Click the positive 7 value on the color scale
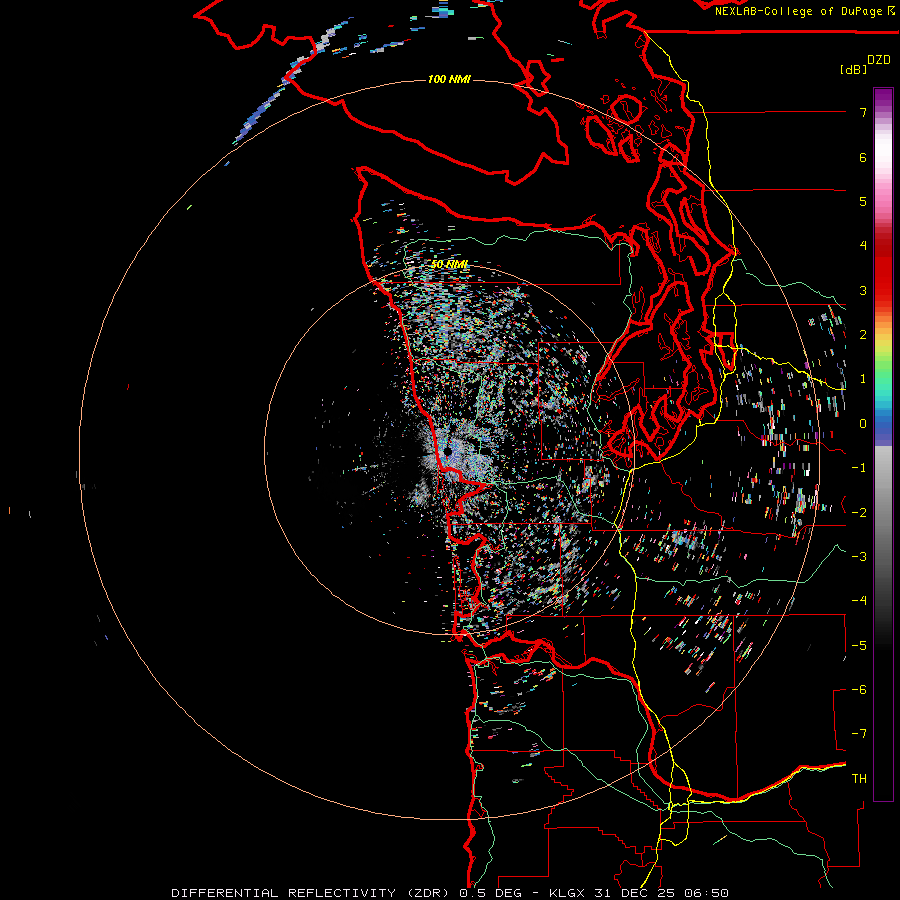The image size is (900, 900). coord(863,112)
